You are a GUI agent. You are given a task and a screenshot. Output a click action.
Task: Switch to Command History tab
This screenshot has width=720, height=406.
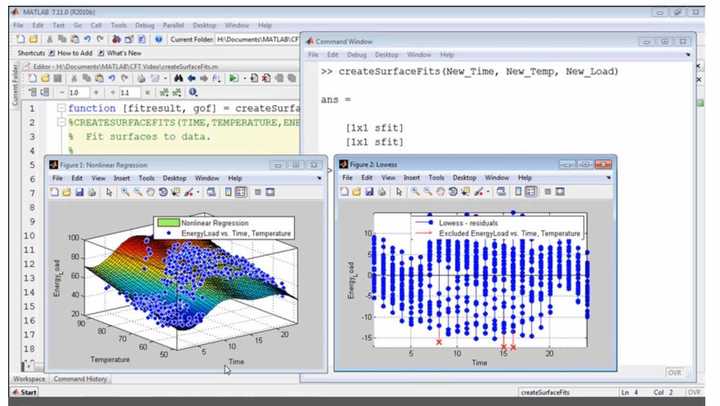point(80,379)
